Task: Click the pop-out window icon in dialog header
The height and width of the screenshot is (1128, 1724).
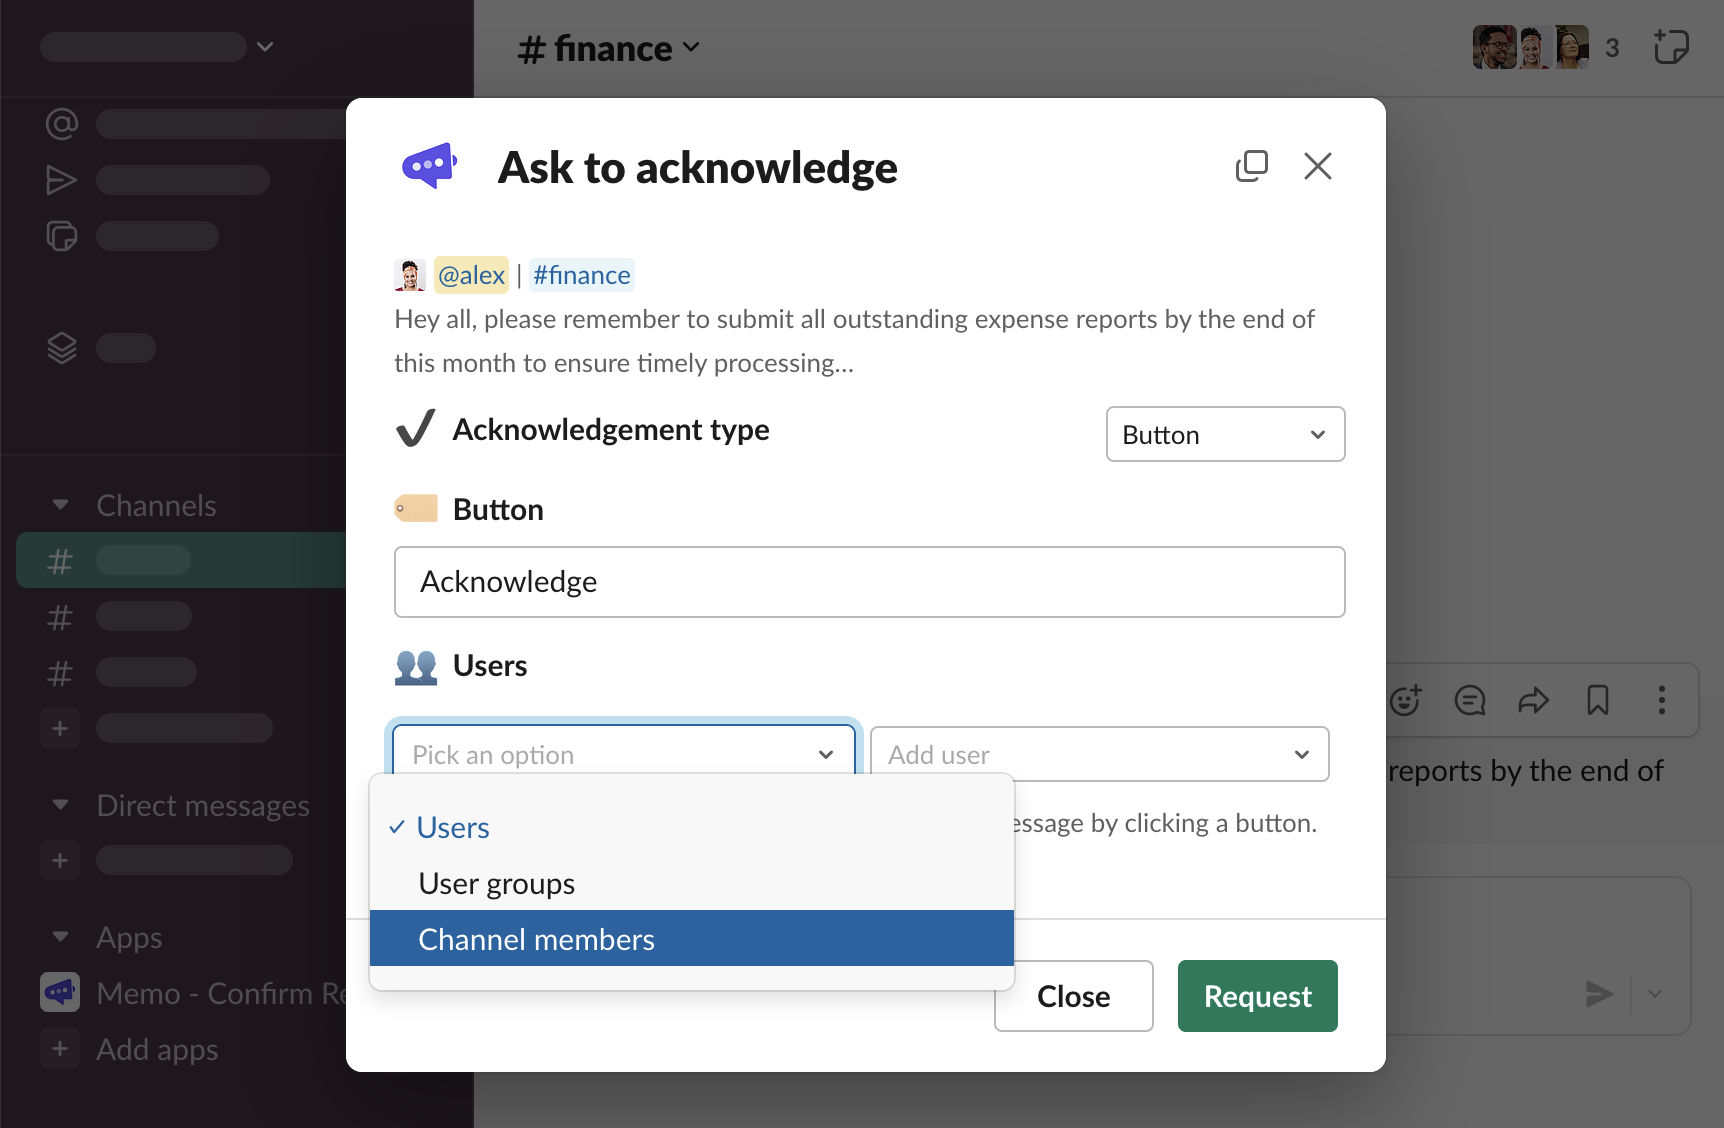Action: (x=1251, y=166)
